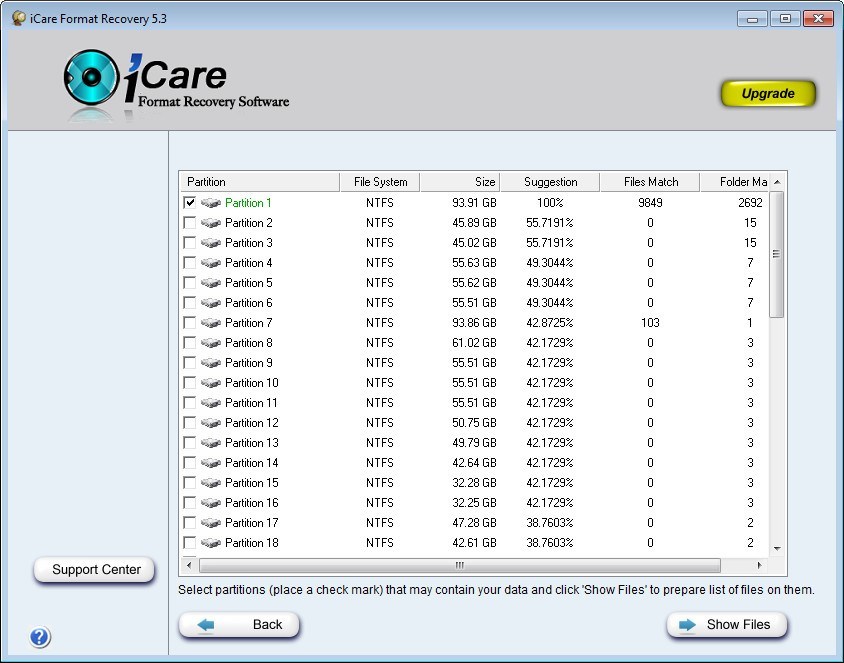844x663 pixels.
Task: Sort by the Size column header
Action: tap(460, 182)
